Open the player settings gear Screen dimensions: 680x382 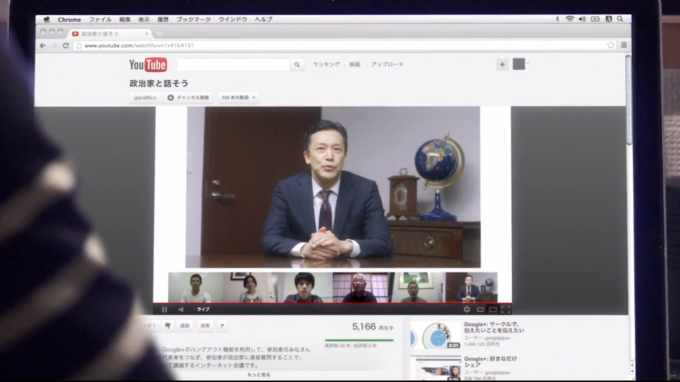tap(467, 309)
